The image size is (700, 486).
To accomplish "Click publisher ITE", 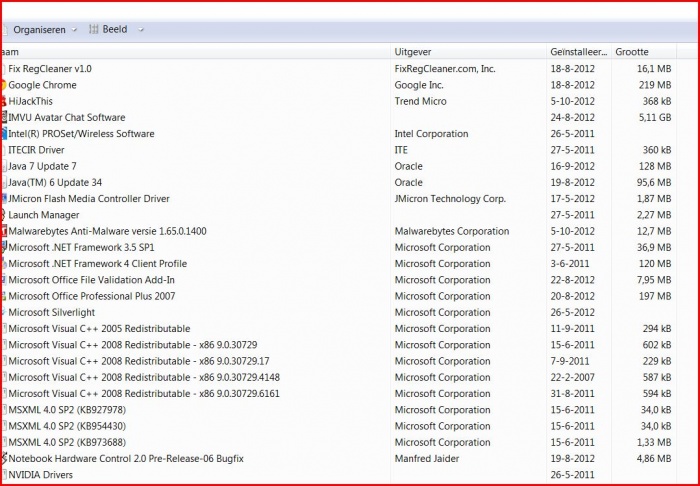I will pyautogui.click(x=401, y=150).
